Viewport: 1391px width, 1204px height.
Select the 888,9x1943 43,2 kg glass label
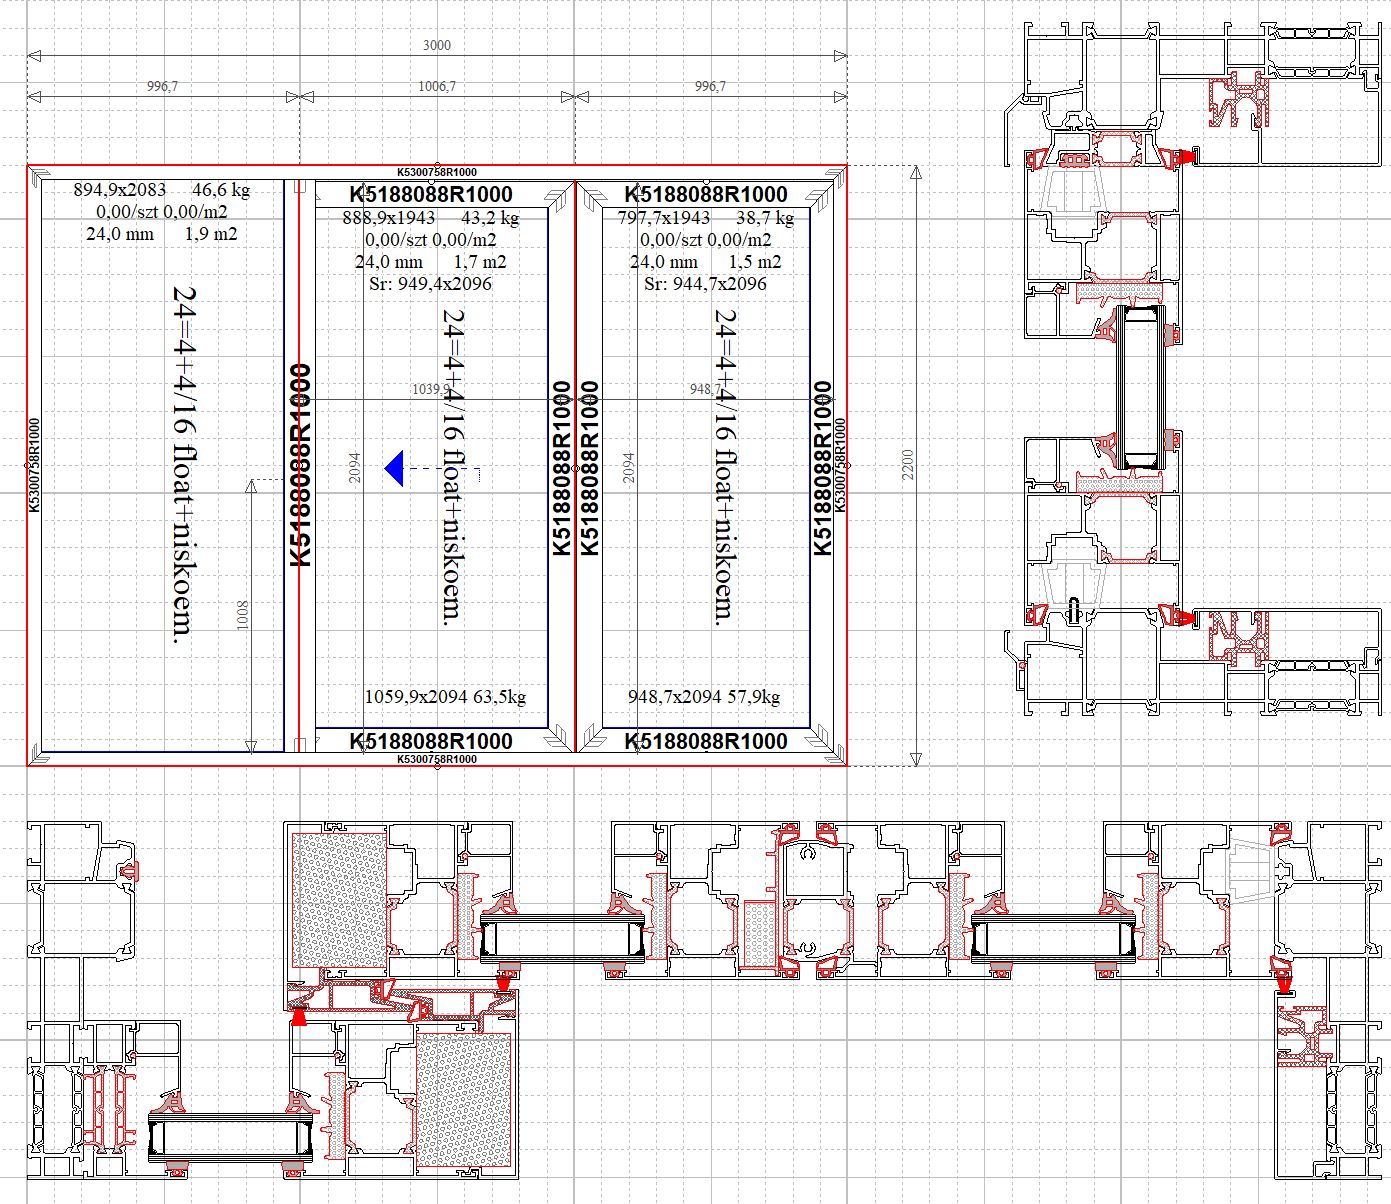click(431, 217)
